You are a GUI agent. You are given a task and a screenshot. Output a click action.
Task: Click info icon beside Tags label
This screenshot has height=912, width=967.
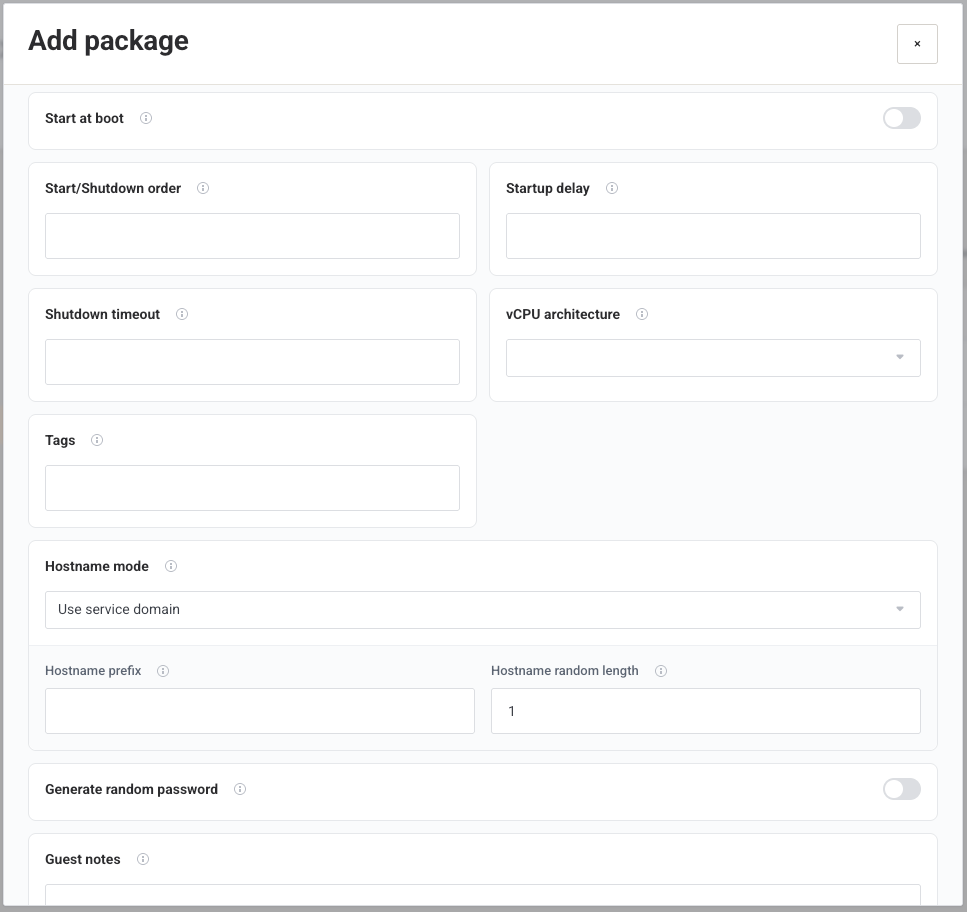pos(97,440)
